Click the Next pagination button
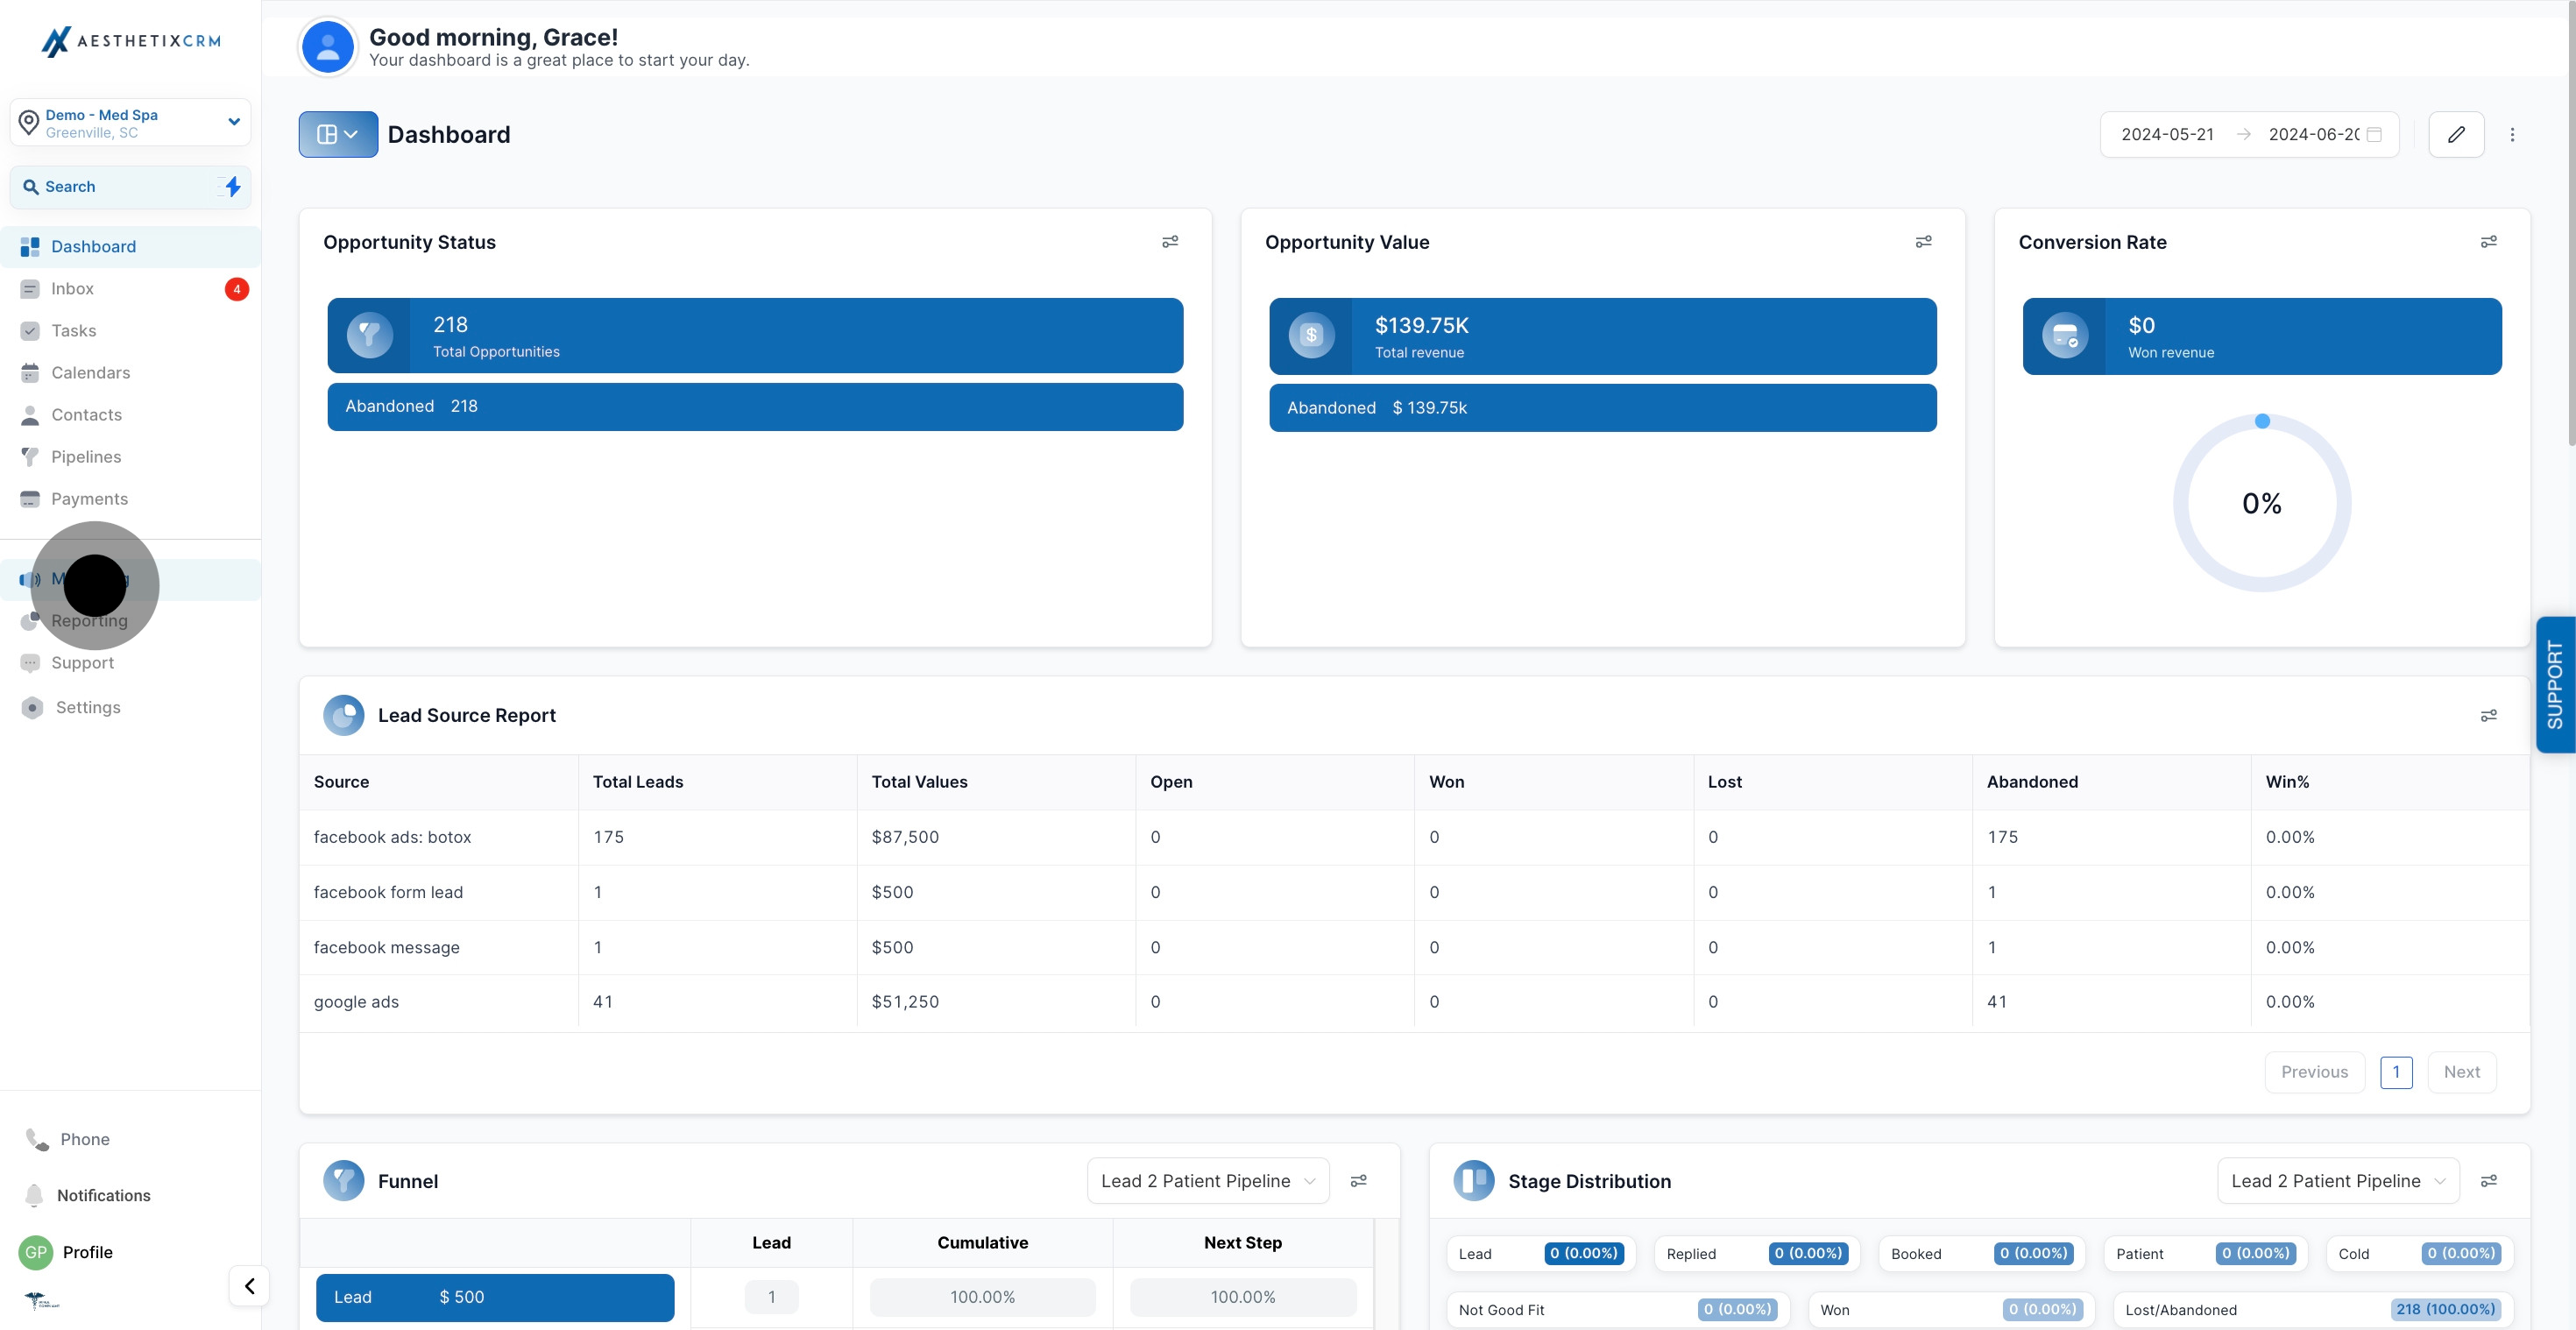The height and width of the screenshot is (1330, 2576). click(2461, 1072)
